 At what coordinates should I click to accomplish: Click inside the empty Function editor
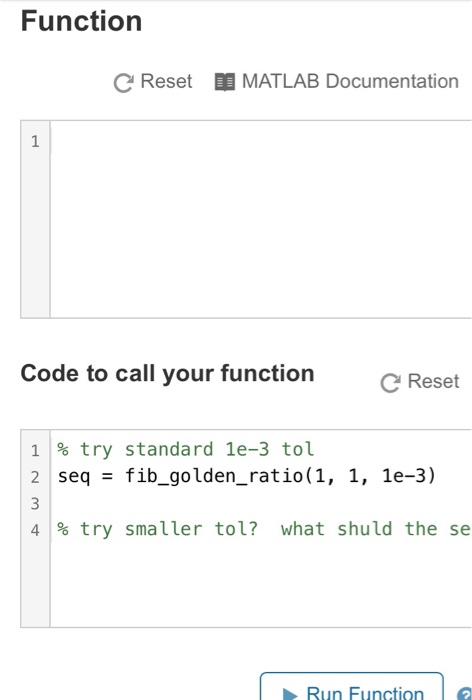point(261,219)
